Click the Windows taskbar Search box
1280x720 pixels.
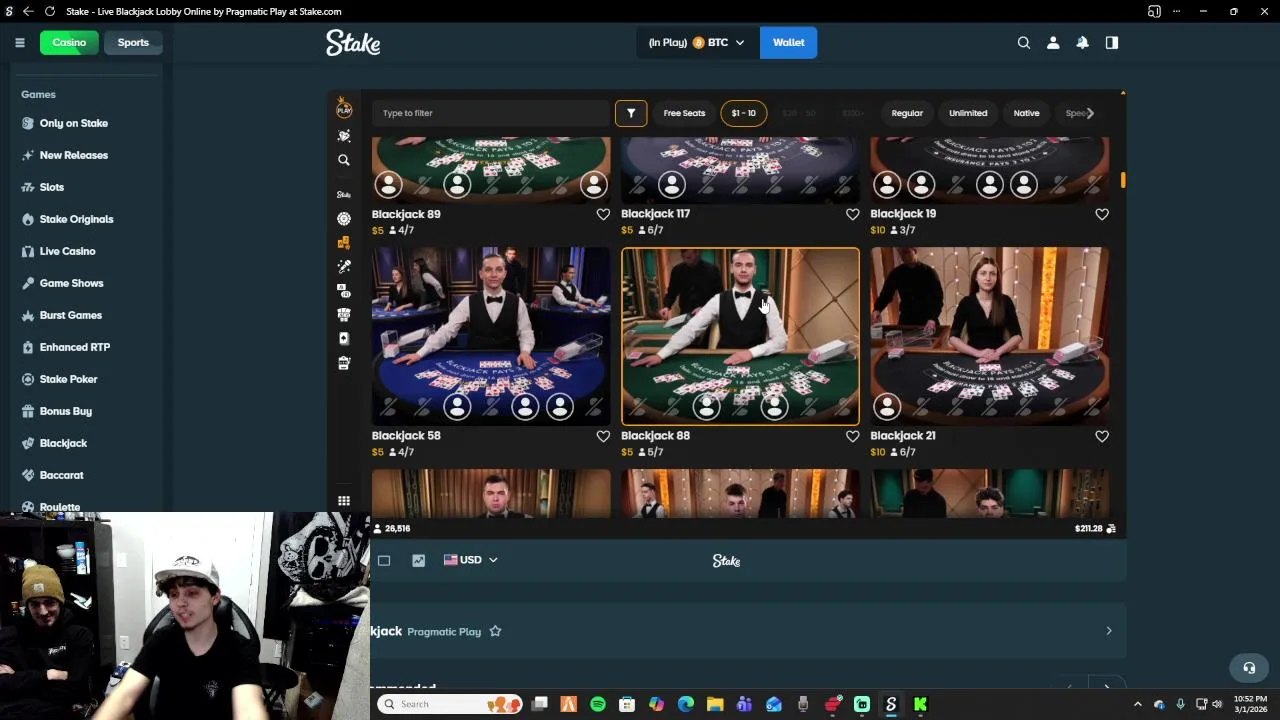450,704
